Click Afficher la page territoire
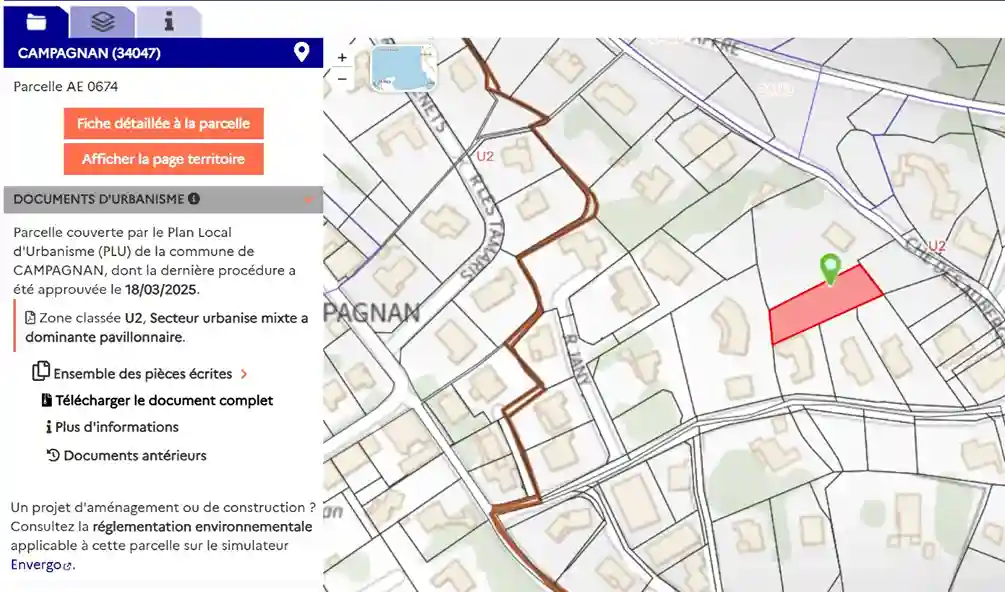Image resolution: width=1005 pixels, height=592 pixels. [163, 159]
